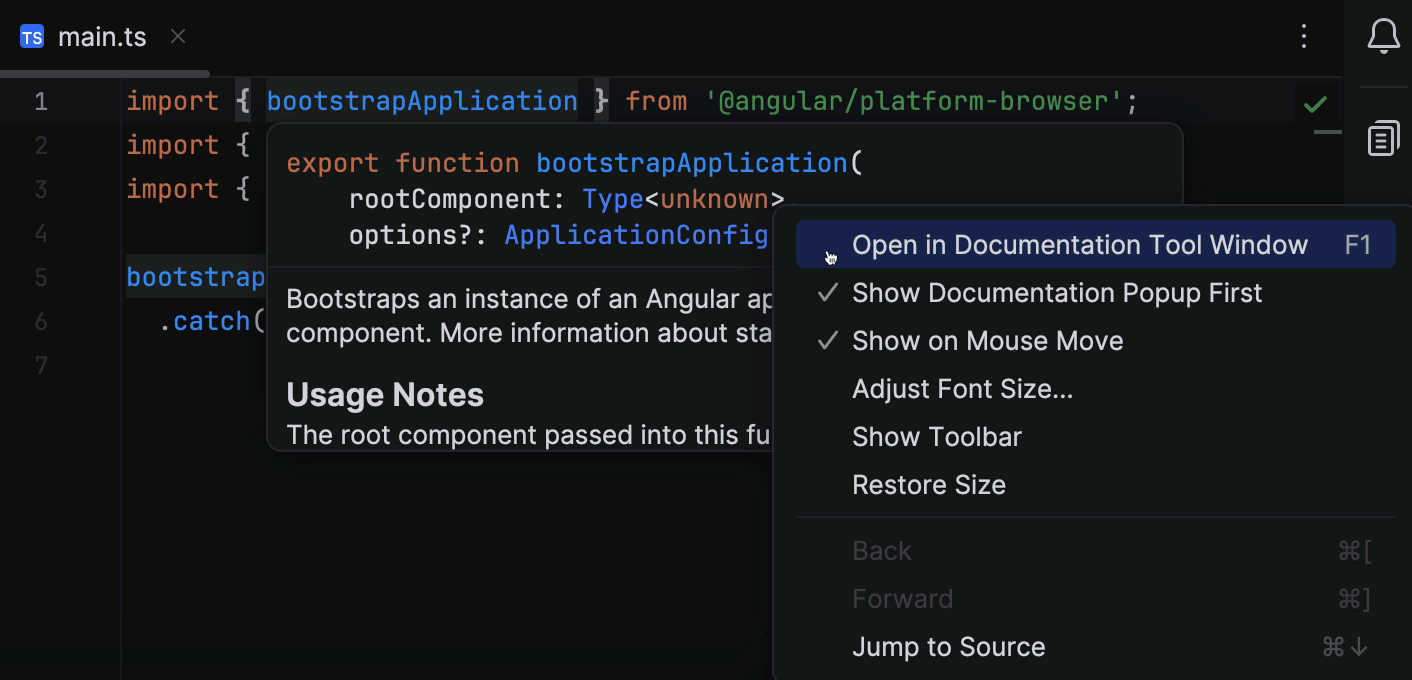Screen dimensions: 1412x680
Task: Open the Adjust Font Size dialog
Action: pyautogui.click(x=962, y=388)
